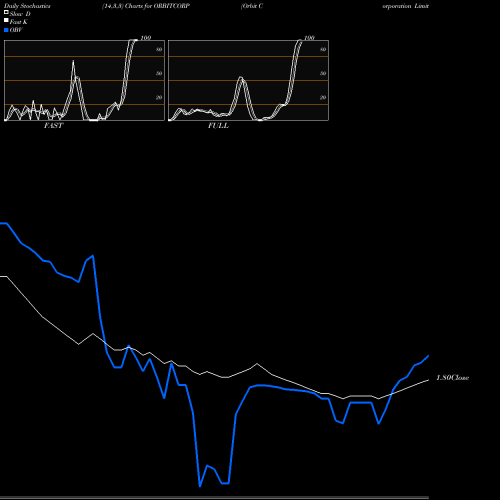This screenshot has height=500, width=500.
Task: Click the 50 level label in FULL chart
Action: (x=323, y=73)
